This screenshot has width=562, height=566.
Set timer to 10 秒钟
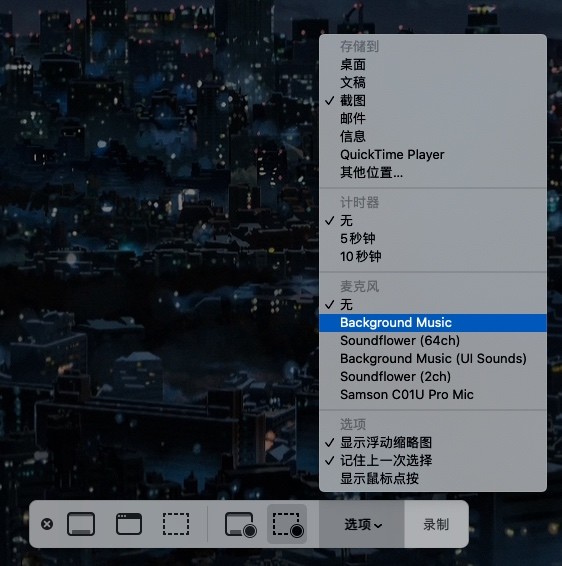point(433,257)
